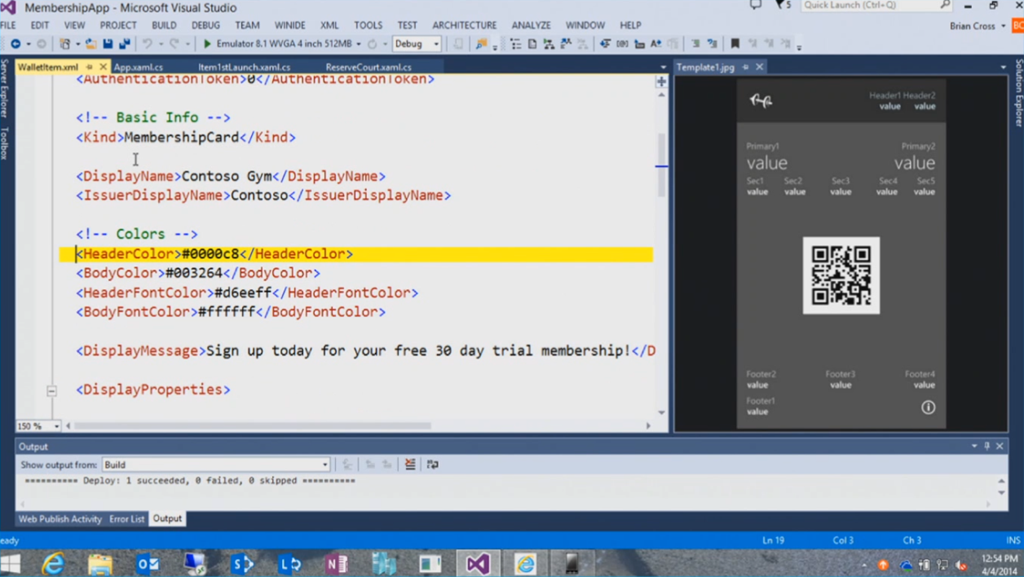Pin the WalletItem.xml tab

pos(89,67)
